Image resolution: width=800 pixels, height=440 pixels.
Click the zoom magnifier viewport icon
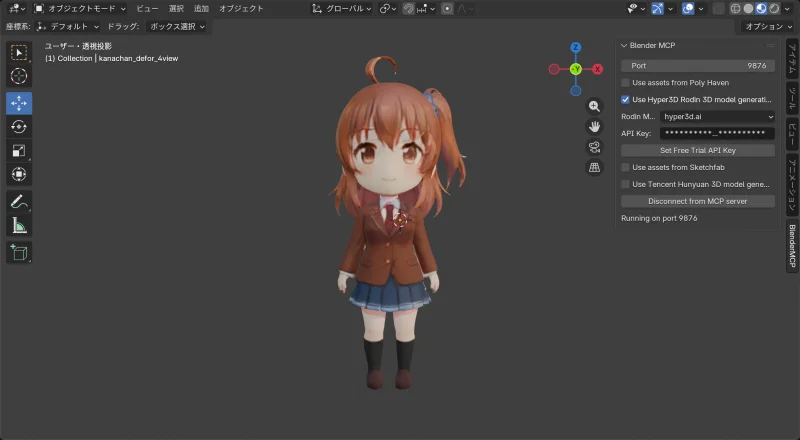[594, 106]
